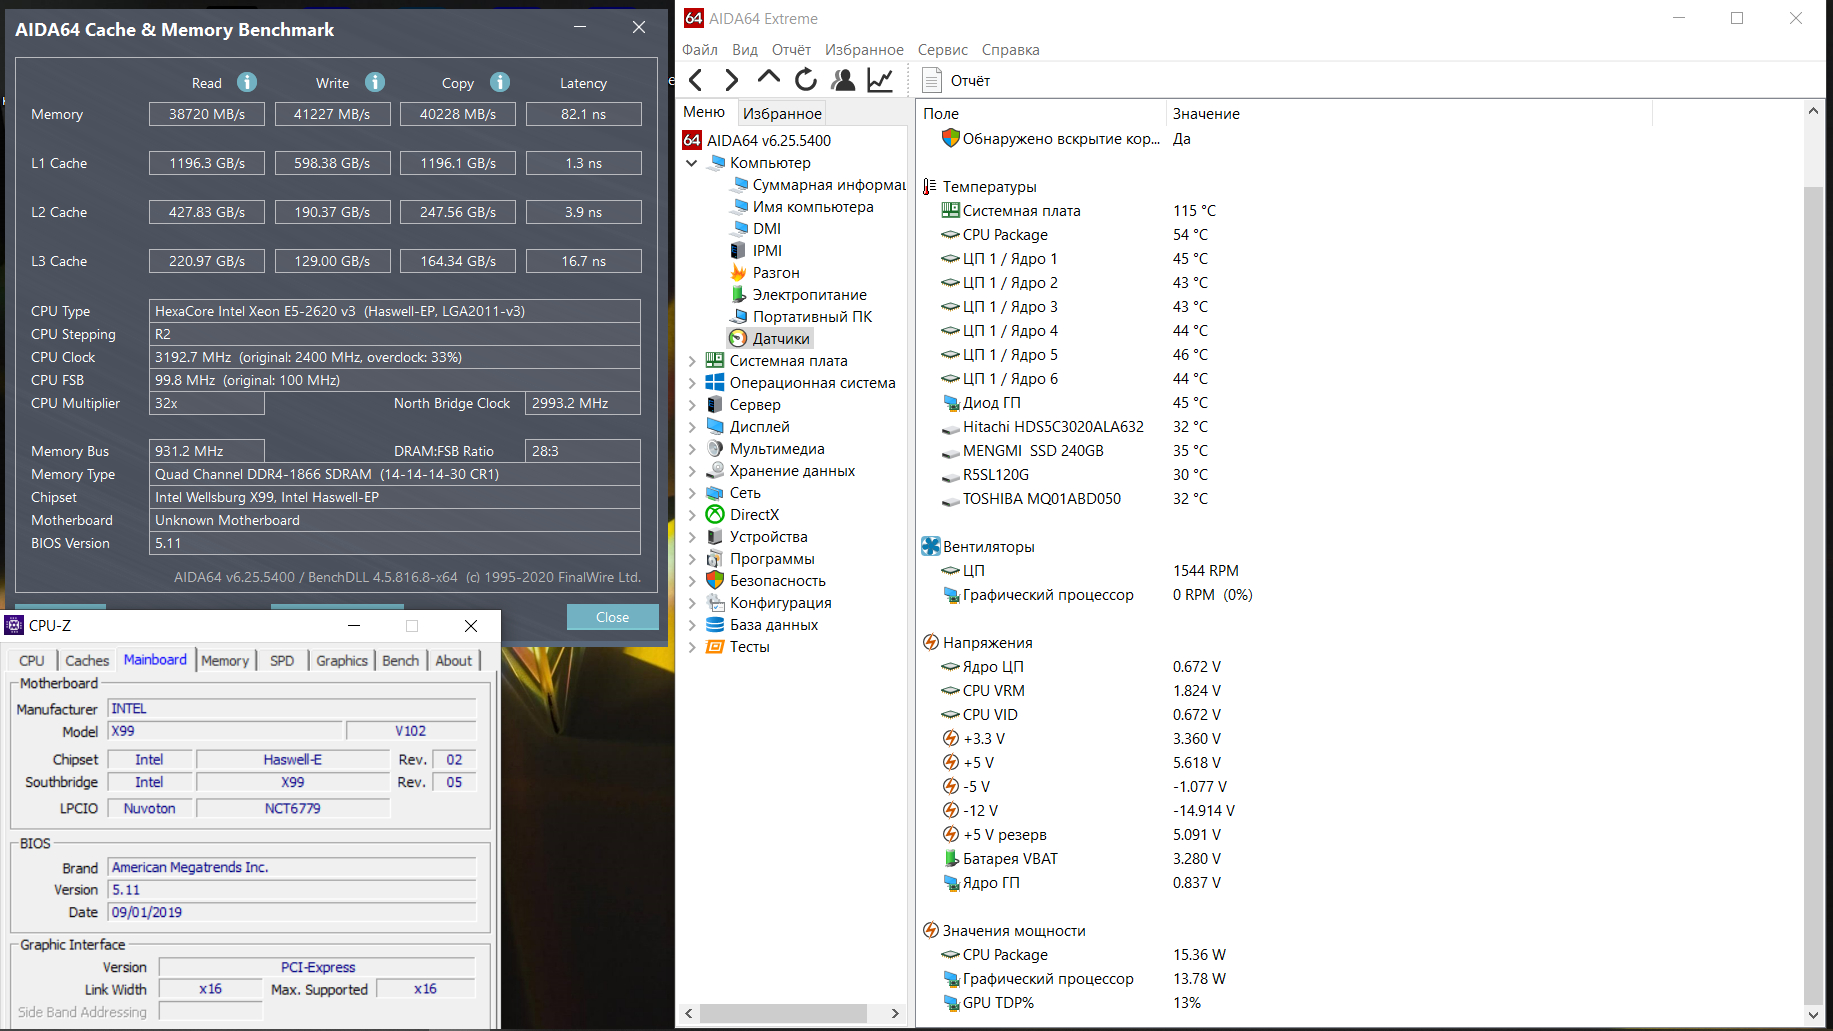This screenshot has width=1833, height=1031.
Task: Click Значение column header in sensor list
Action: [1409, 113]
